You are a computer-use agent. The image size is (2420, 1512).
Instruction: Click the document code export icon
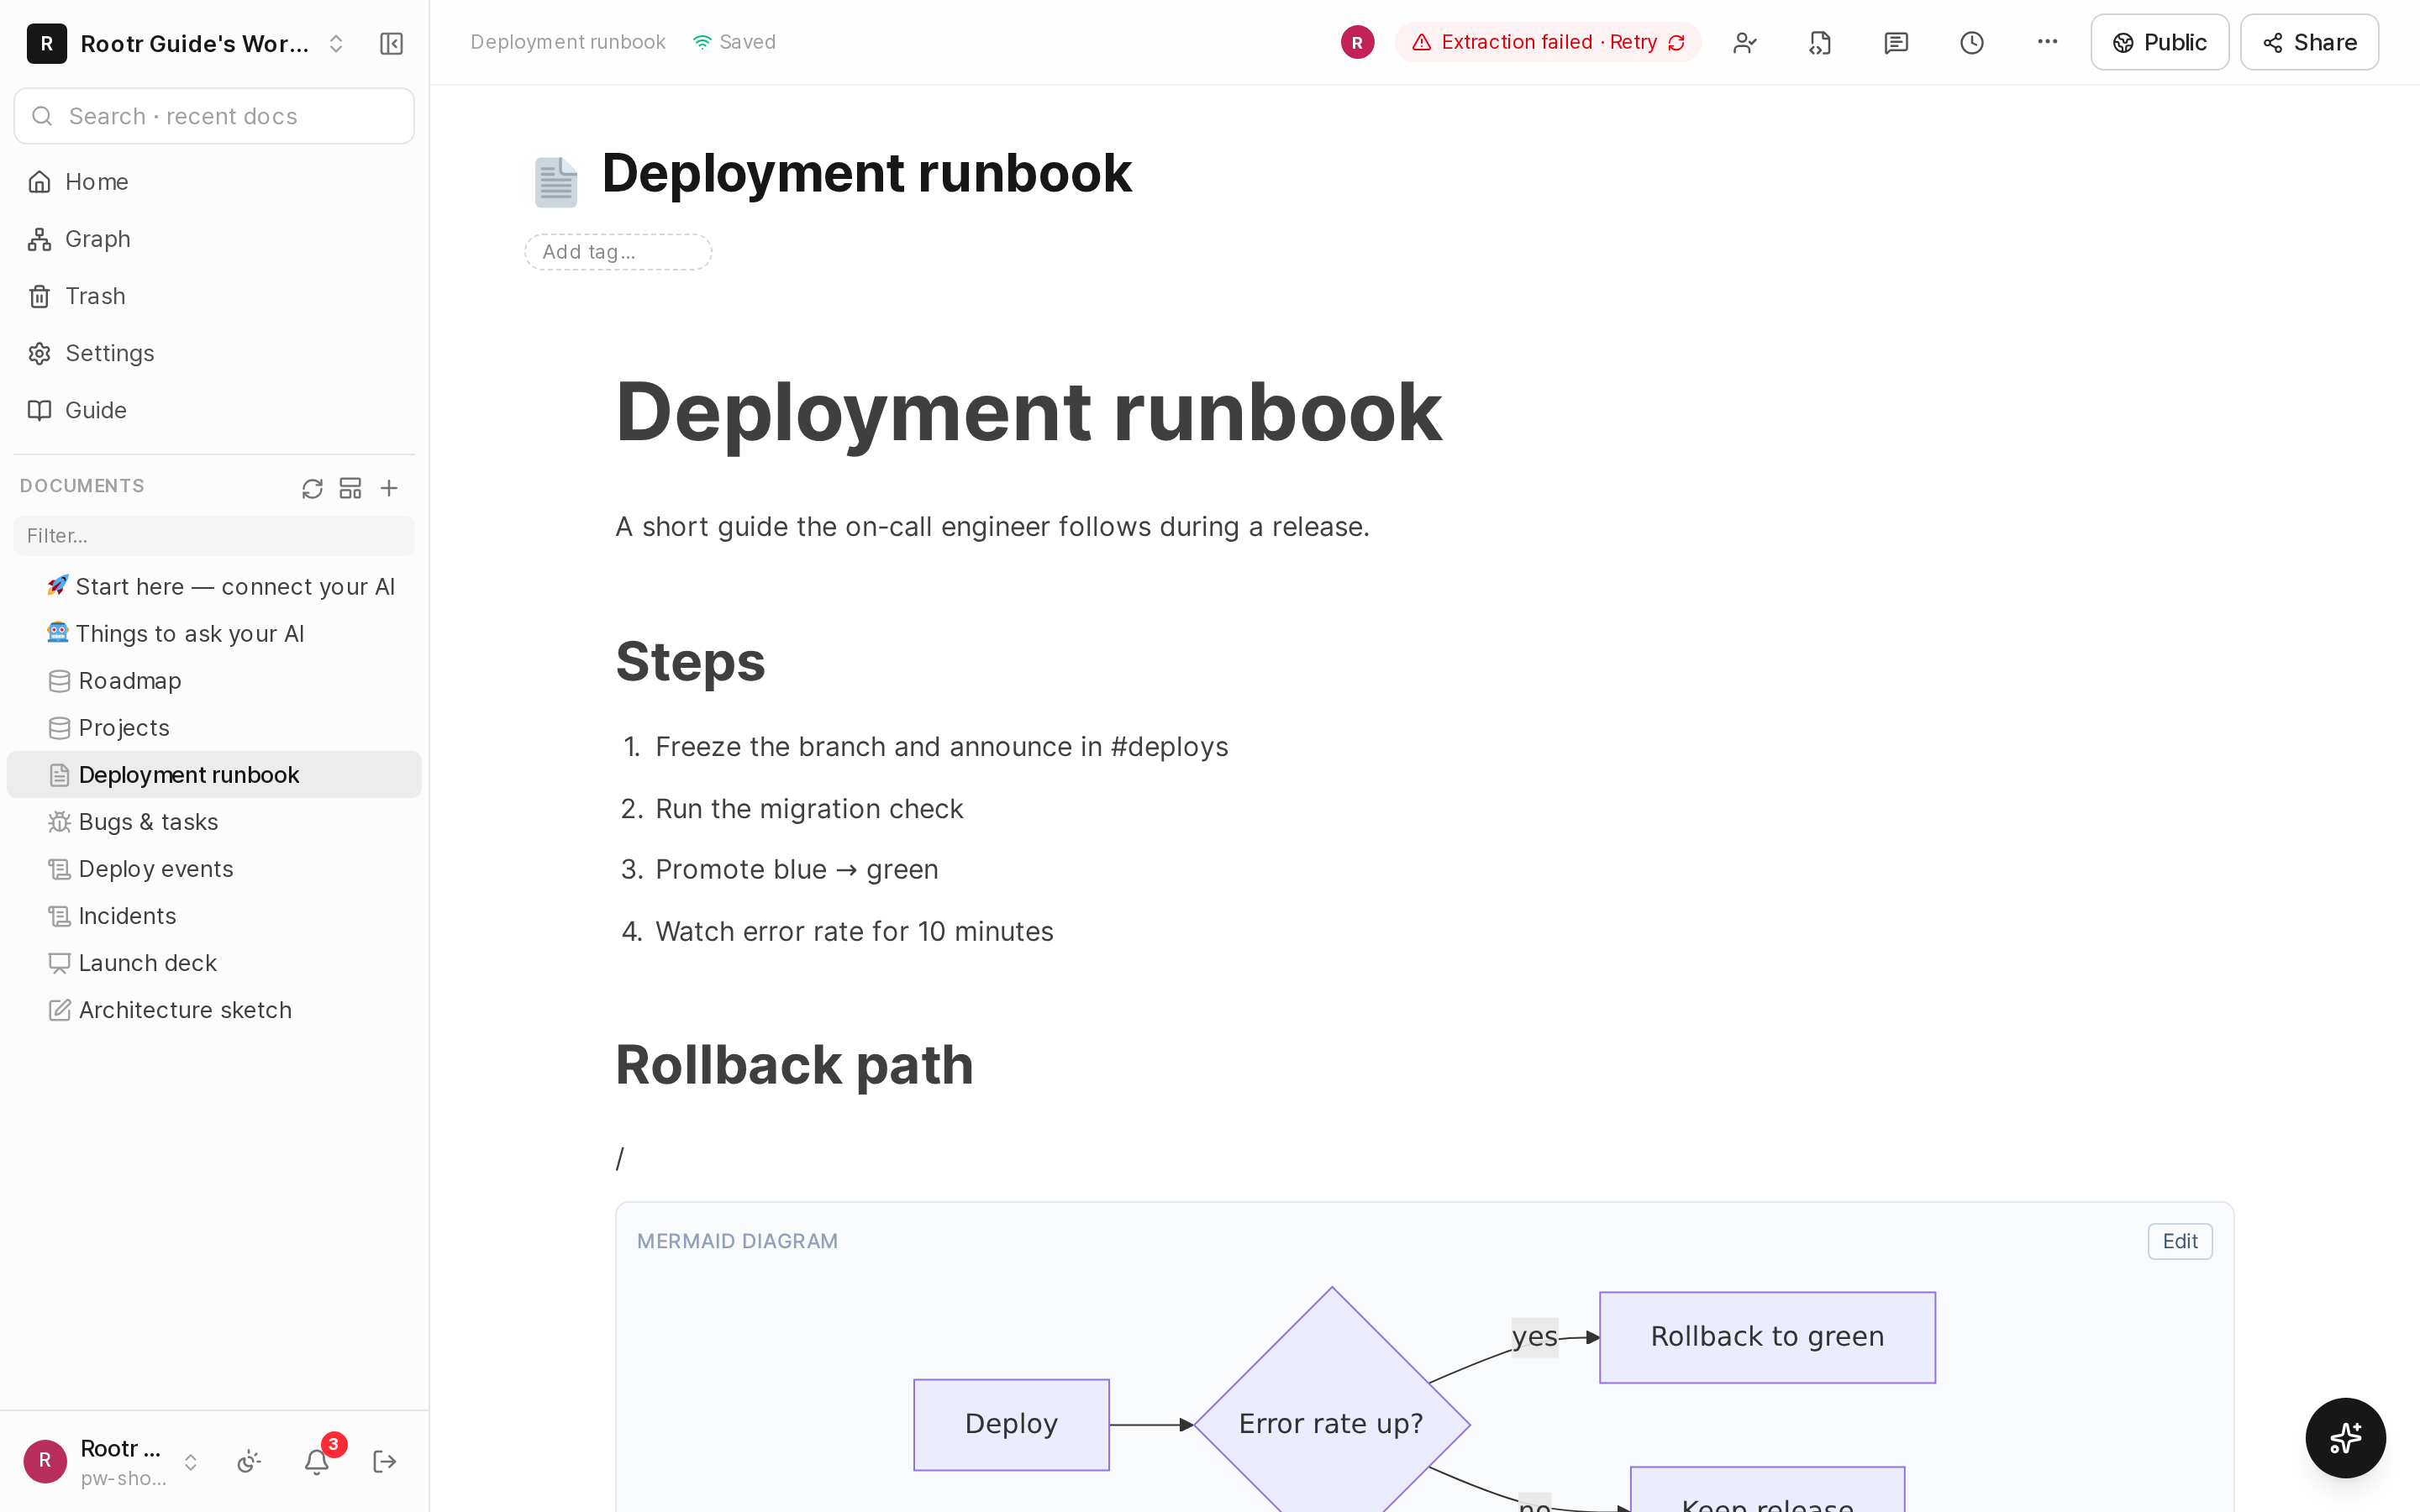[x=1820, y=42]
